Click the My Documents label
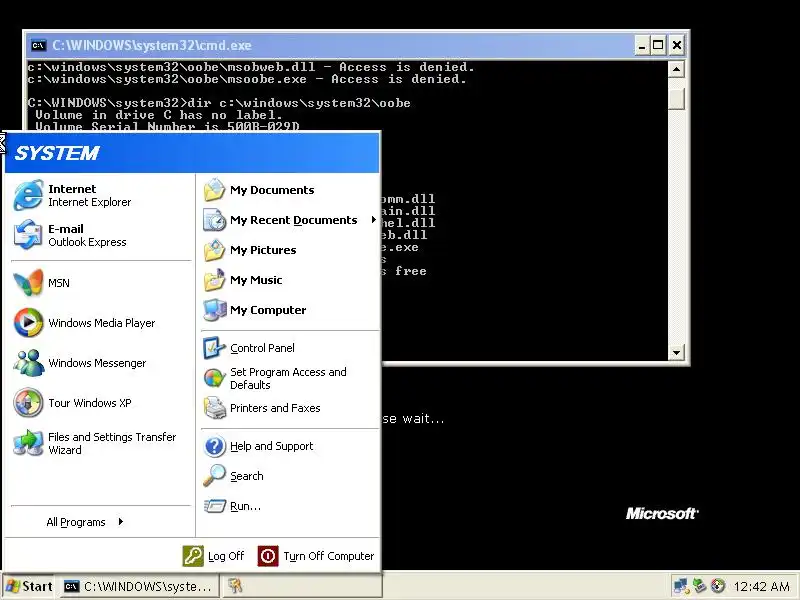This screenshot has height=600, width=800. pos(272,190)
